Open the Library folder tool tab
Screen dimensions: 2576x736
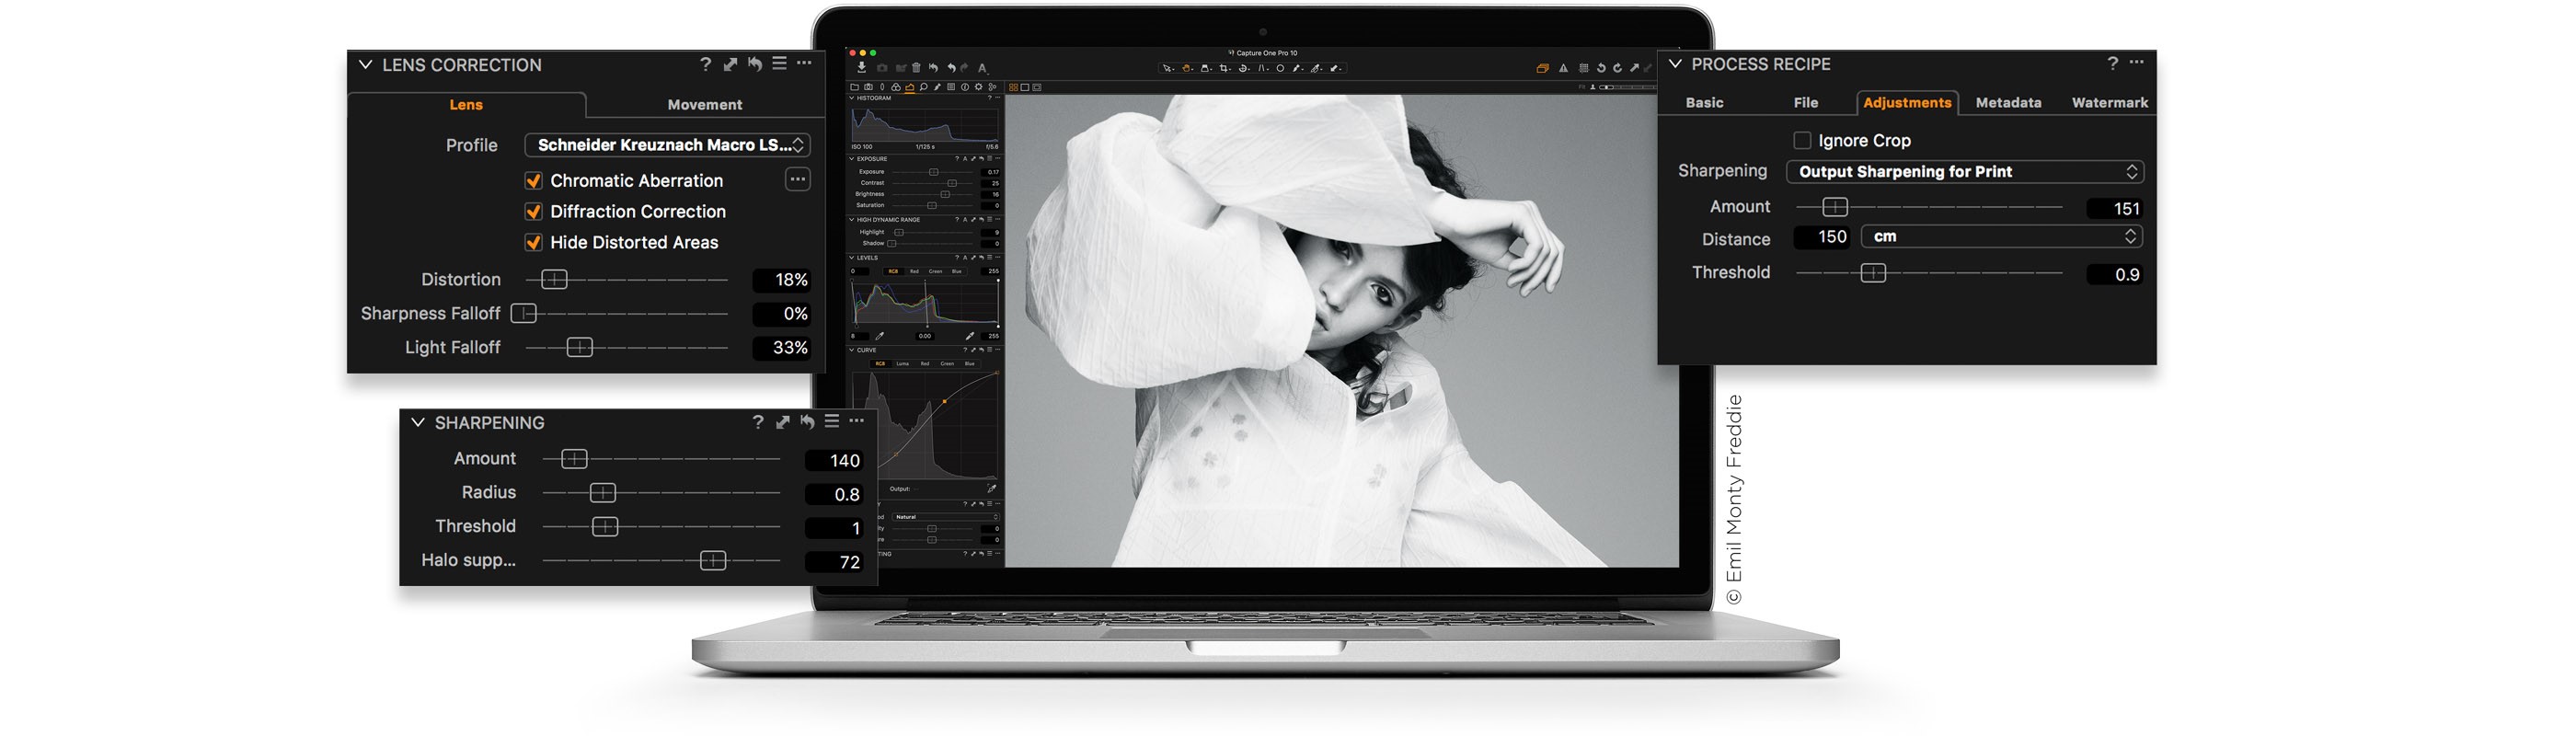855,87
